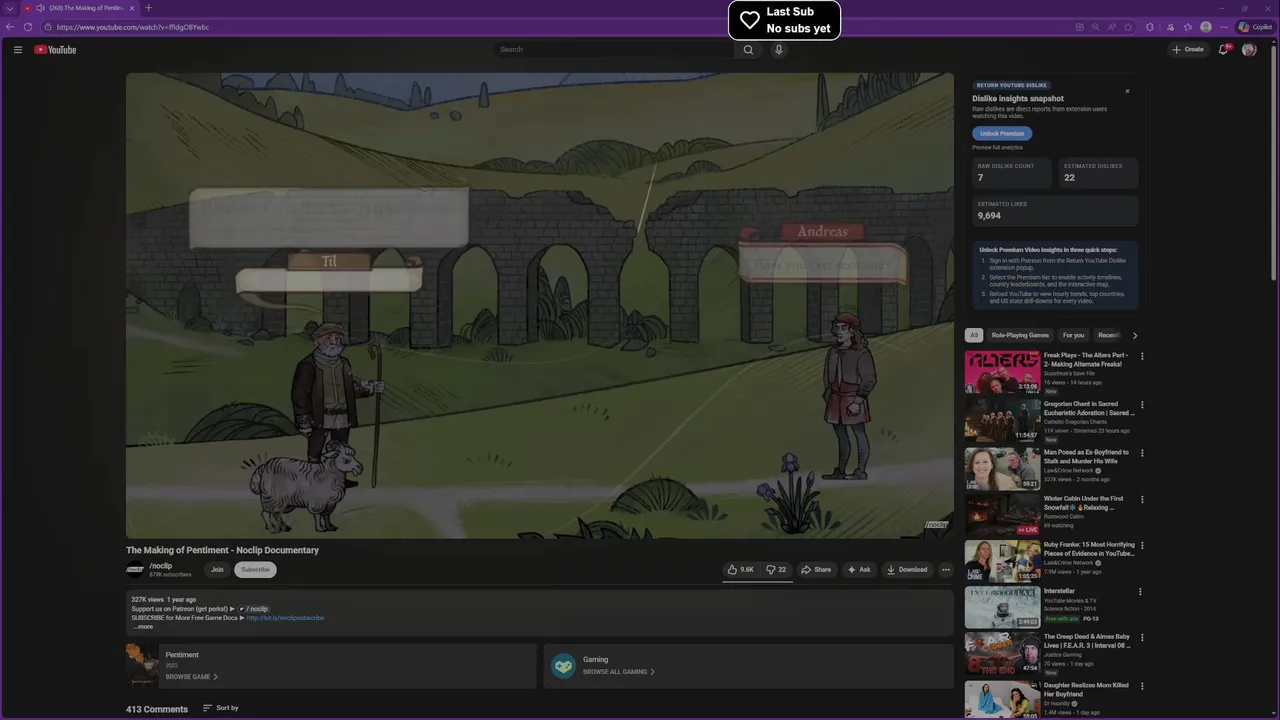Open options for Interstellar video

tap(1142, 592)
